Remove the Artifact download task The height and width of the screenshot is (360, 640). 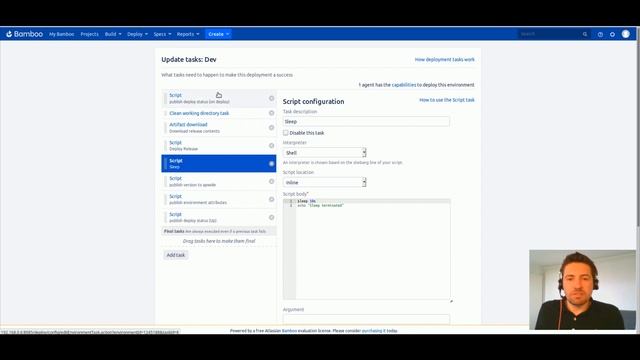pos(271,128)
